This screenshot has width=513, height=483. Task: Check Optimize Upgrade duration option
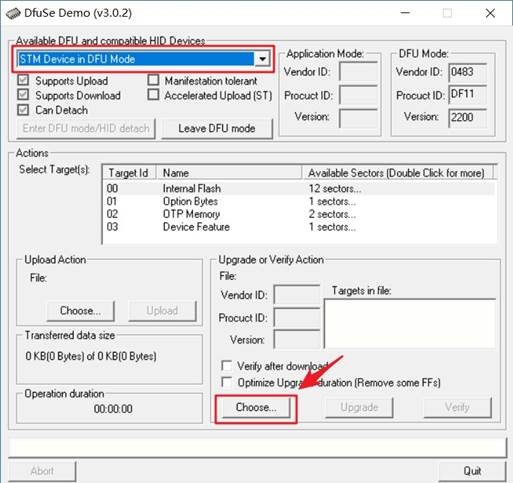click(227, 382)
